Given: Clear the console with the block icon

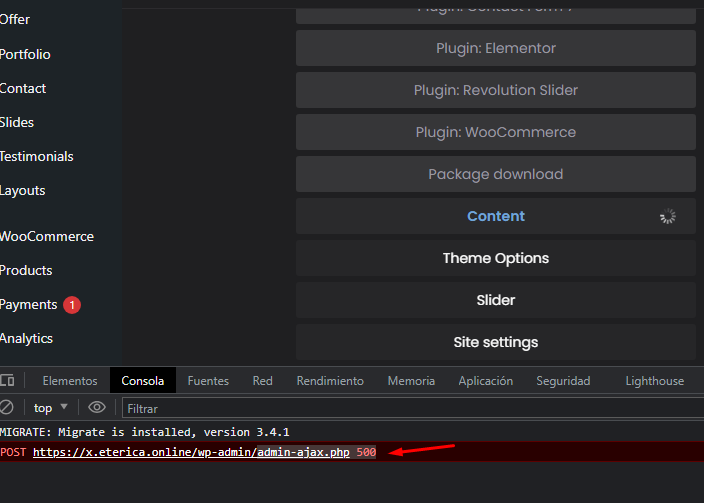Looking at the screenshot, I should click(6, 407).
